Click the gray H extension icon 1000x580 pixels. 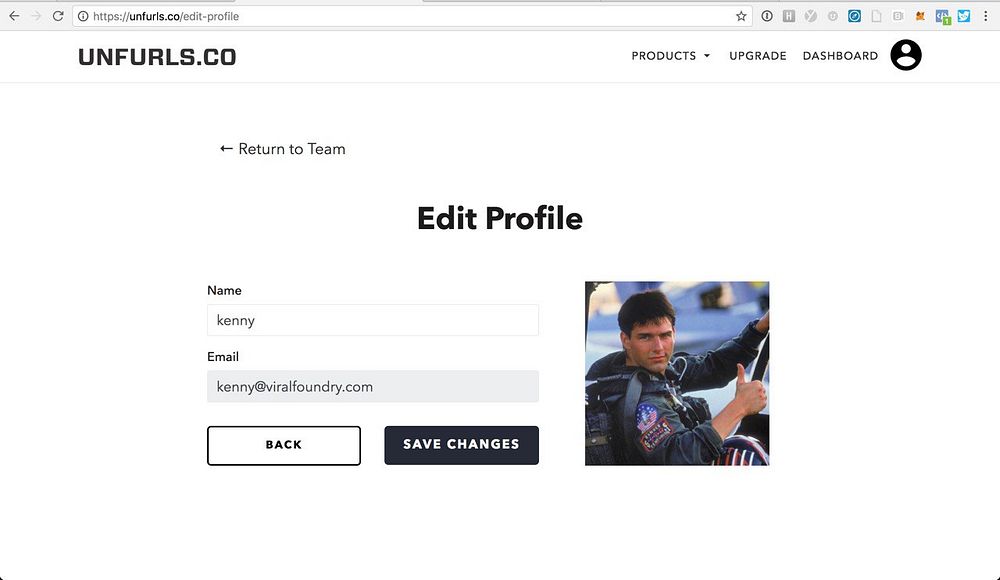tap(789, 16)
